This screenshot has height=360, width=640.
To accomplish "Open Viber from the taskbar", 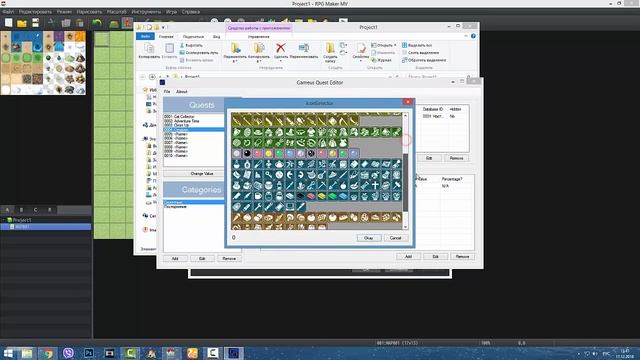I will (68, 353).
